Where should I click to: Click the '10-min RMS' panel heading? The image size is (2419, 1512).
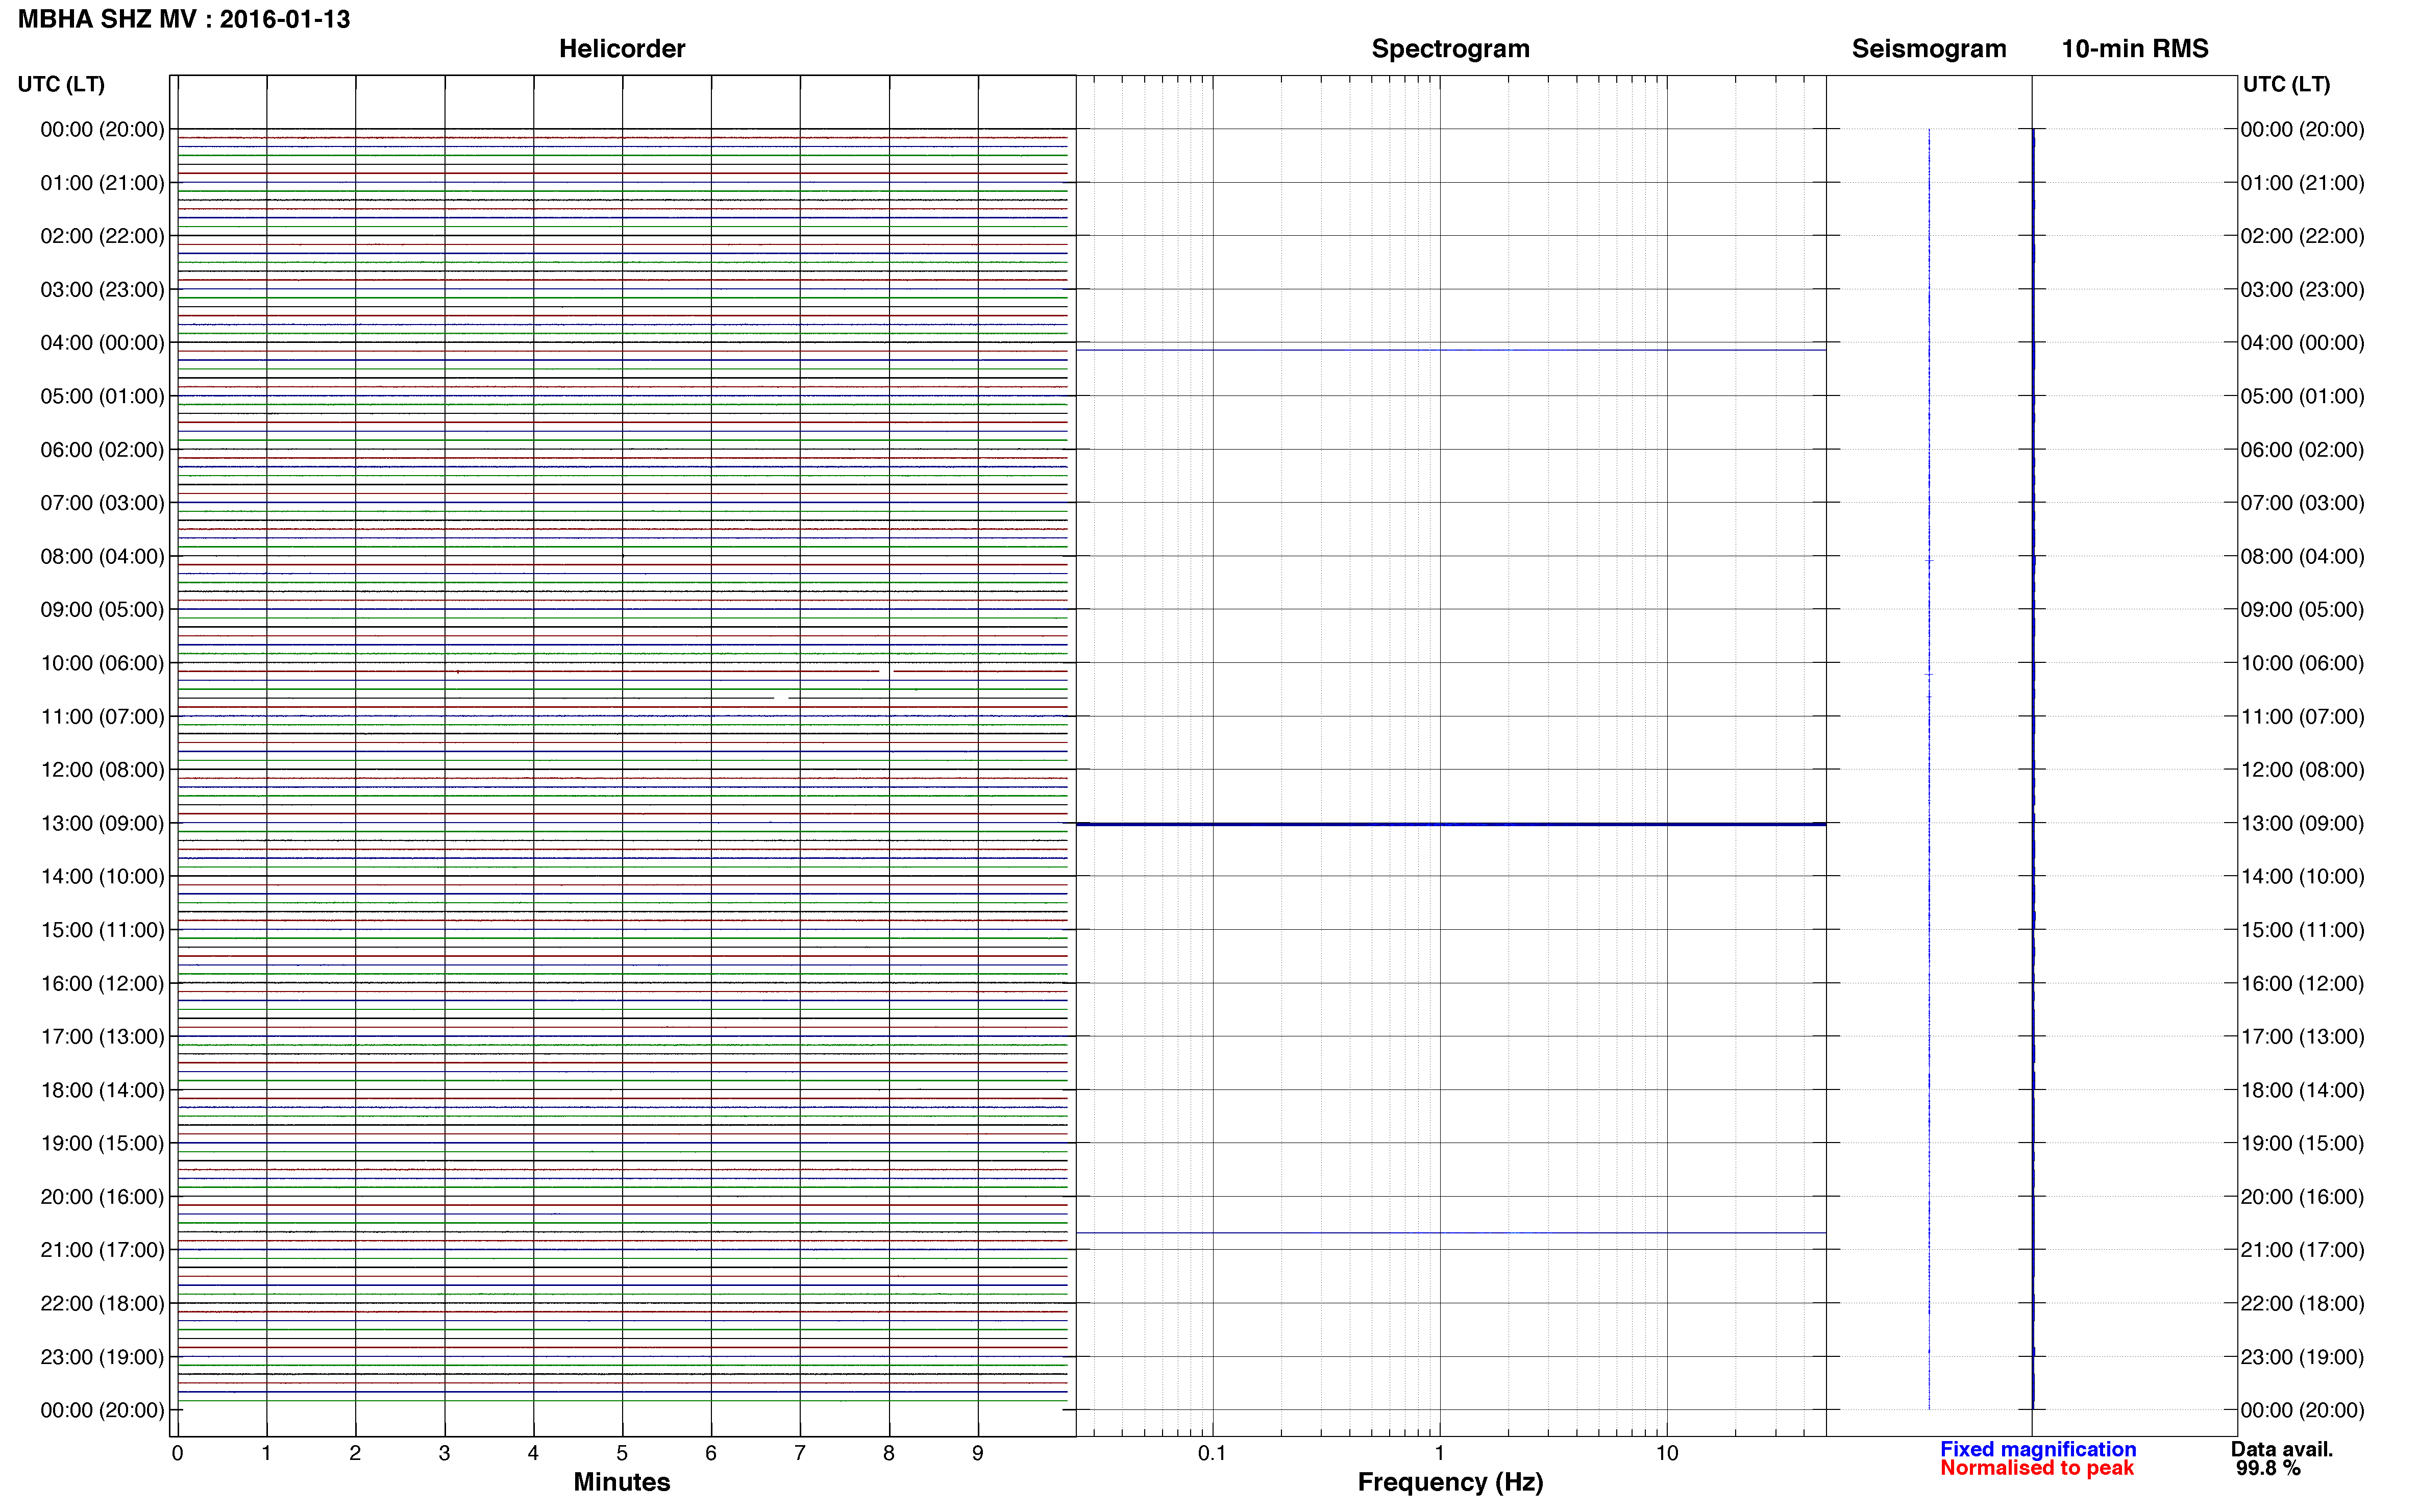coord(2135,48)
